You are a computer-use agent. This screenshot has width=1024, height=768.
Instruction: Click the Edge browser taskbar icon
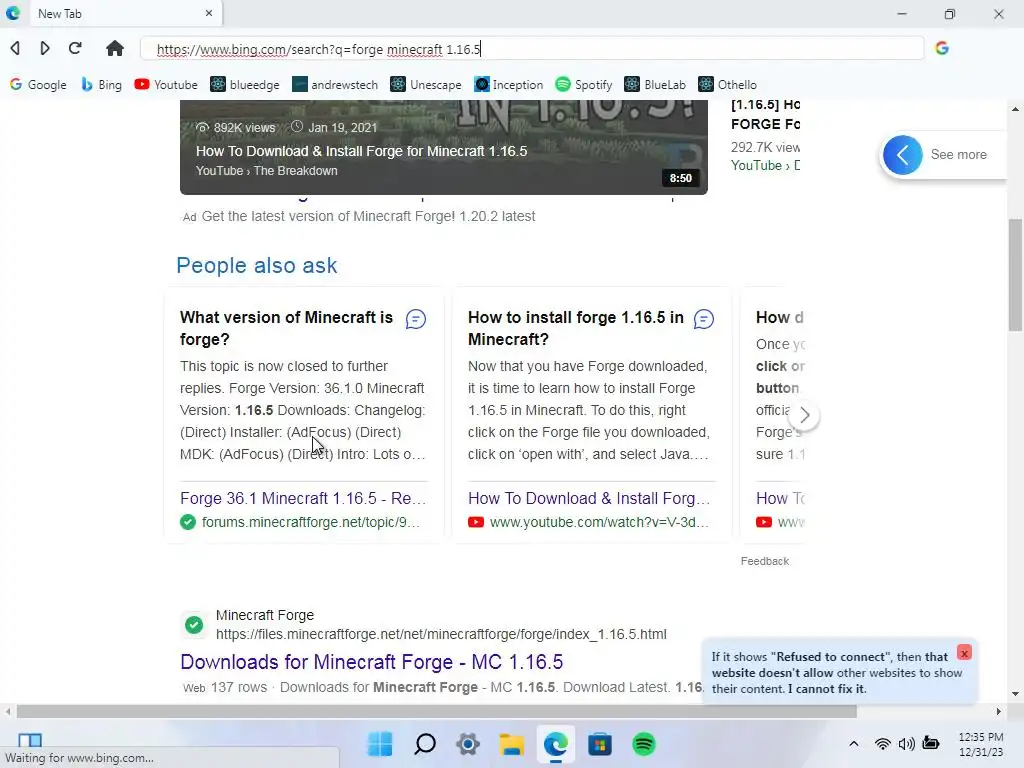[556, 744]
